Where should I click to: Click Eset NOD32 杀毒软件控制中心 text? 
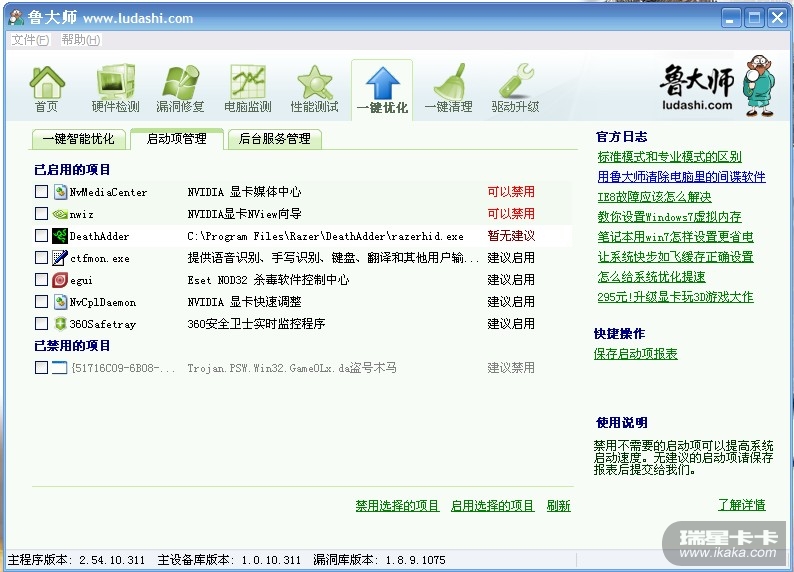(x=268, y=280)
